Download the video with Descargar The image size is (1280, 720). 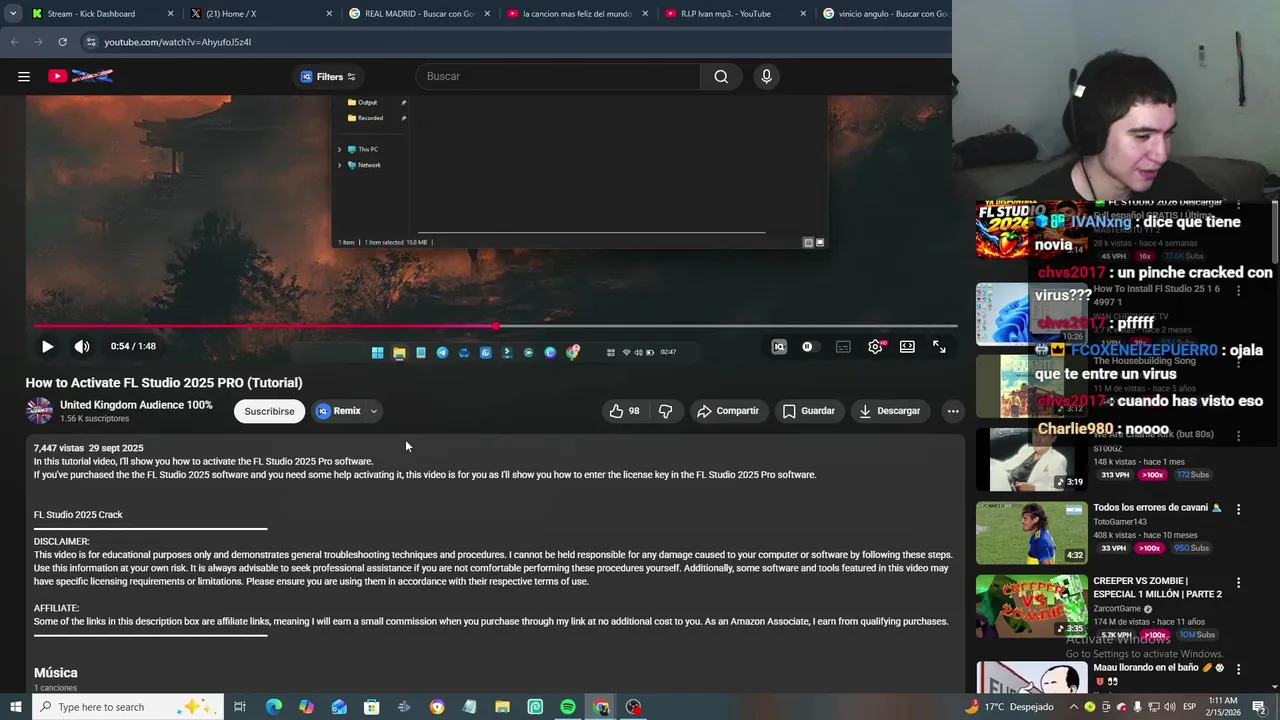point(889,411)
